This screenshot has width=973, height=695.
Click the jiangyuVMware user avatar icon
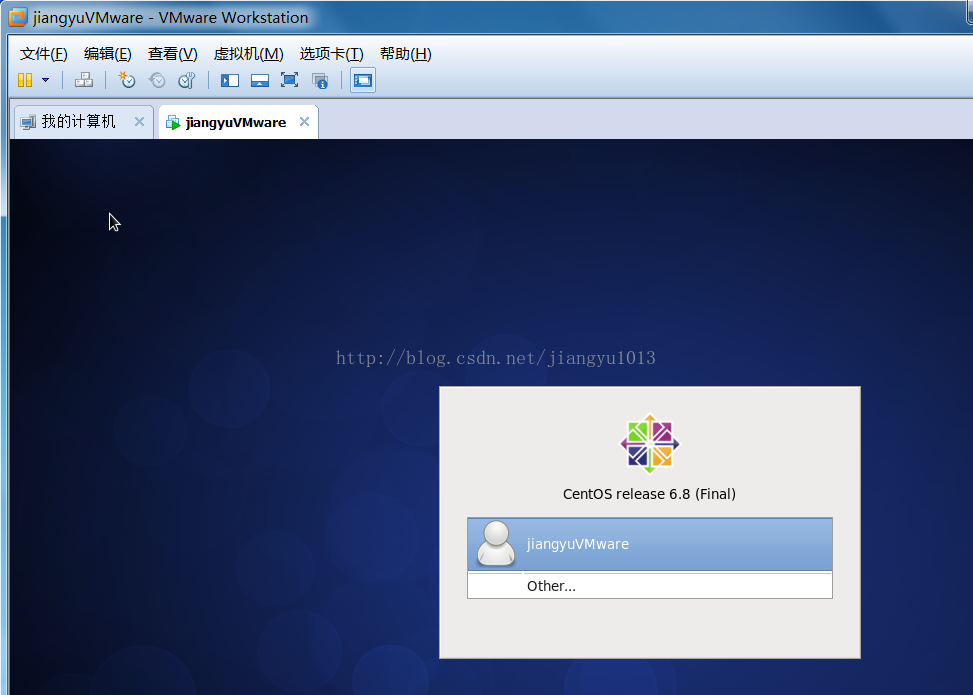[x=496, y=544]
